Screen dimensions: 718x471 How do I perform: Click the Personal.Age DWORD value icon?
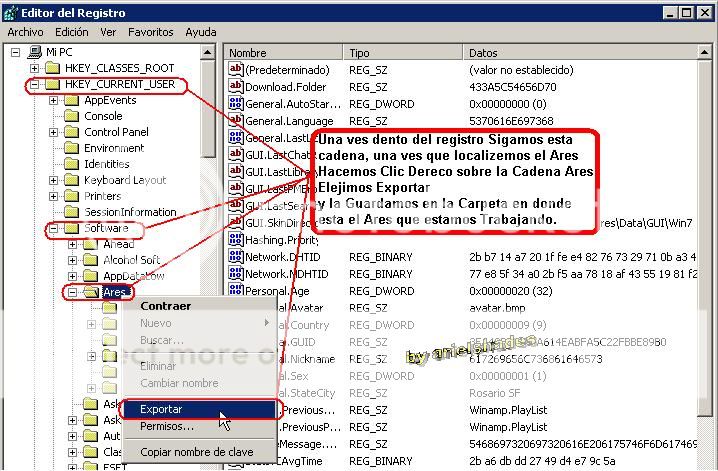[x=236, y=291]
